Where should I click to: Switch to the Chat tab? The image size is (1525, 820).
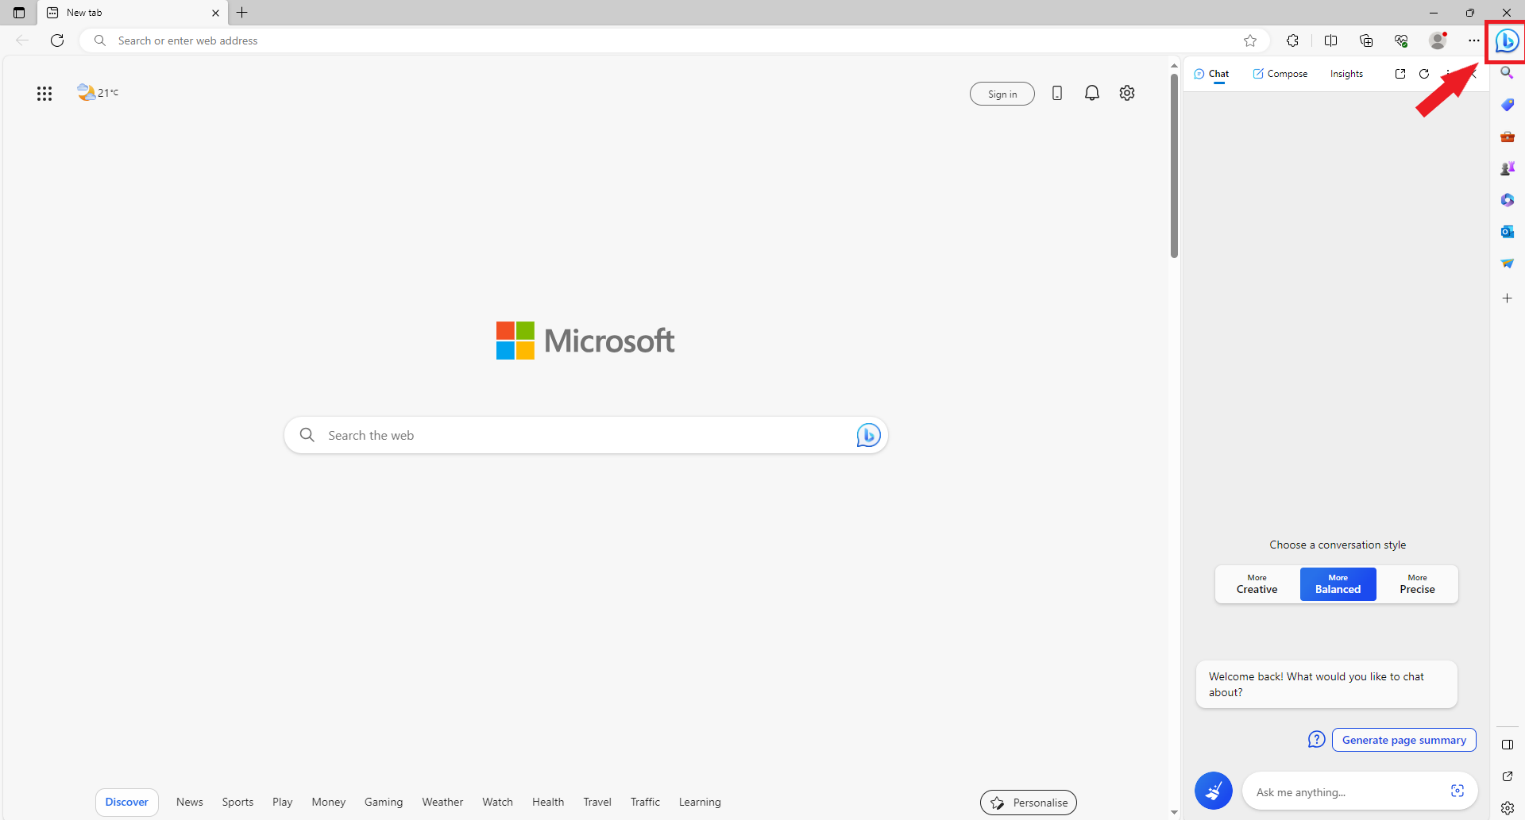click(x=1211, y=74)
